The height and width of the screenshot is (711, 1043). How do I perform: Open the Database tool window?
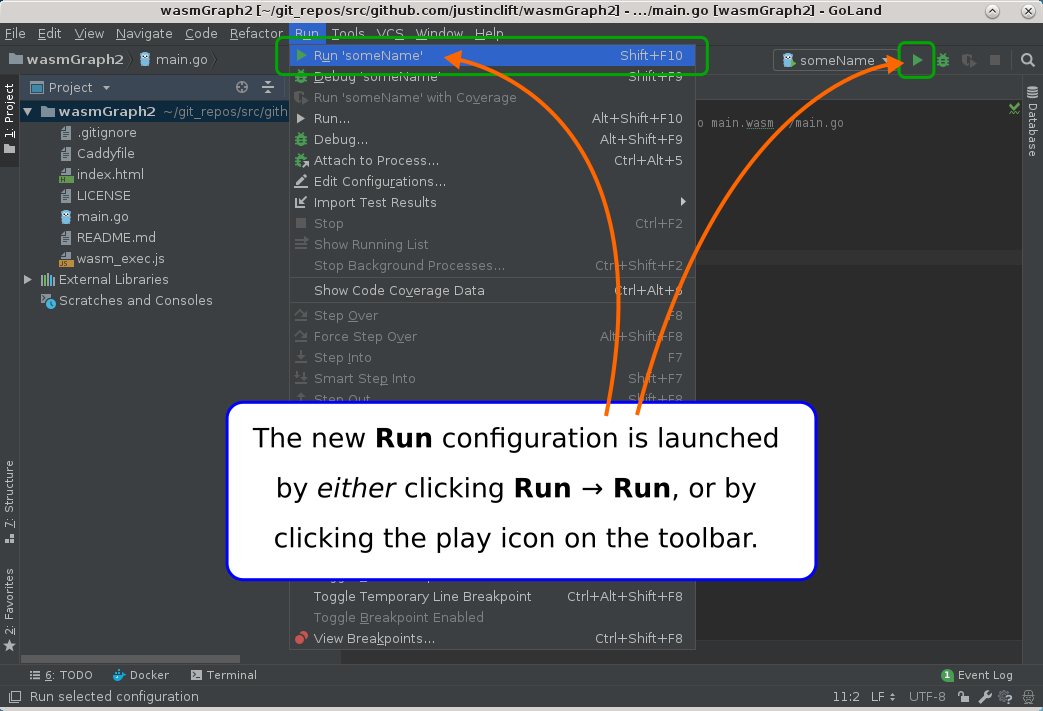point(1032,122)
